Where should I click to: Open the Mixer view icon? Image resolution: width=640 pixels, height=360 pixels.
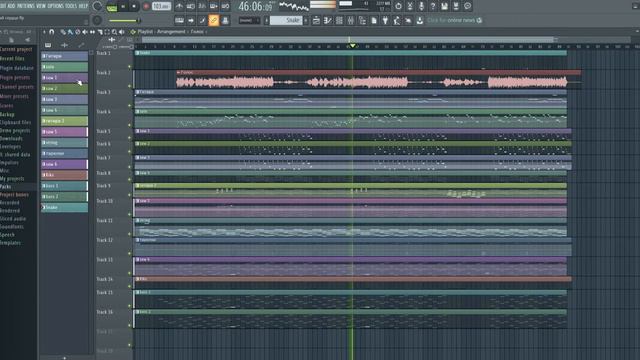point(350,20)
